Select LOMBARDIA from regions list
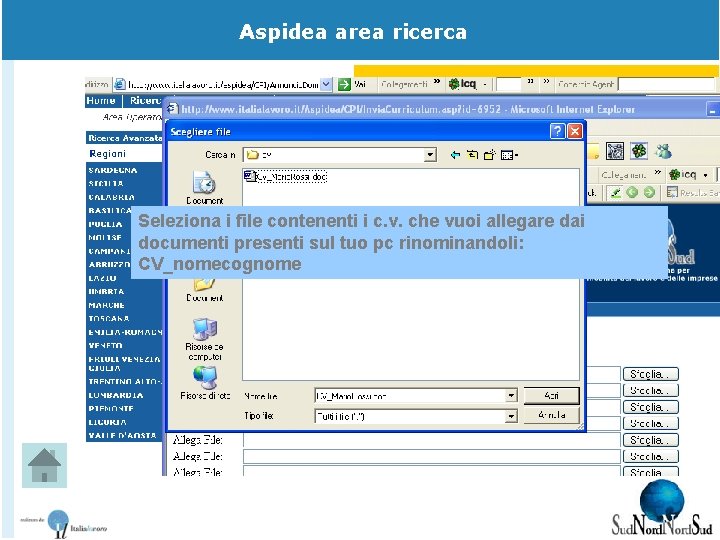The image size is (720, 540). point(116,395)
